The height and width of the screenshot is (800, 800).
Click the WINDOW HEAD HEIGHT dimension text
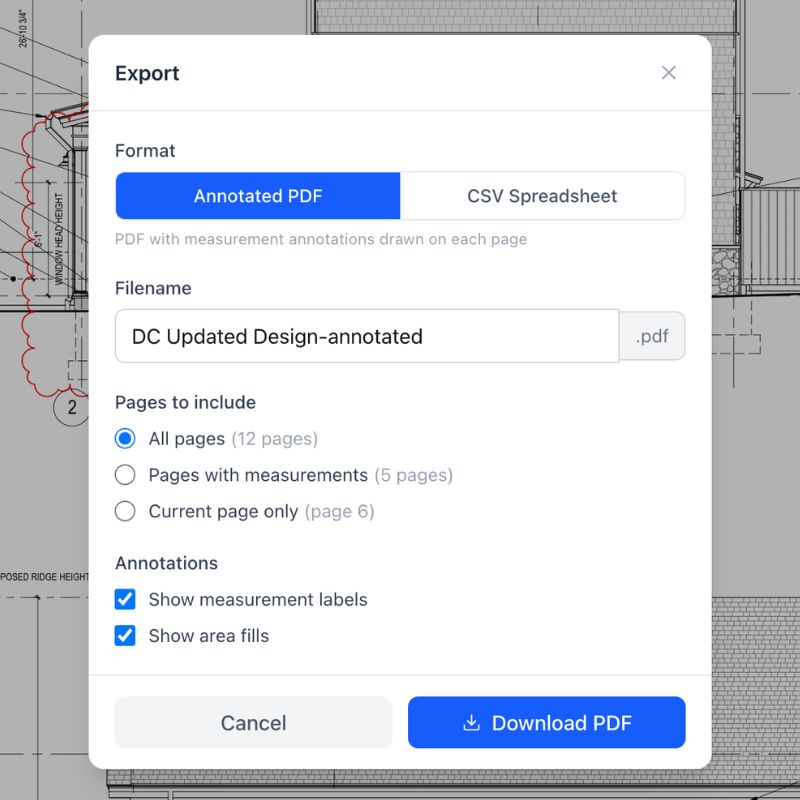pos(60,240)
